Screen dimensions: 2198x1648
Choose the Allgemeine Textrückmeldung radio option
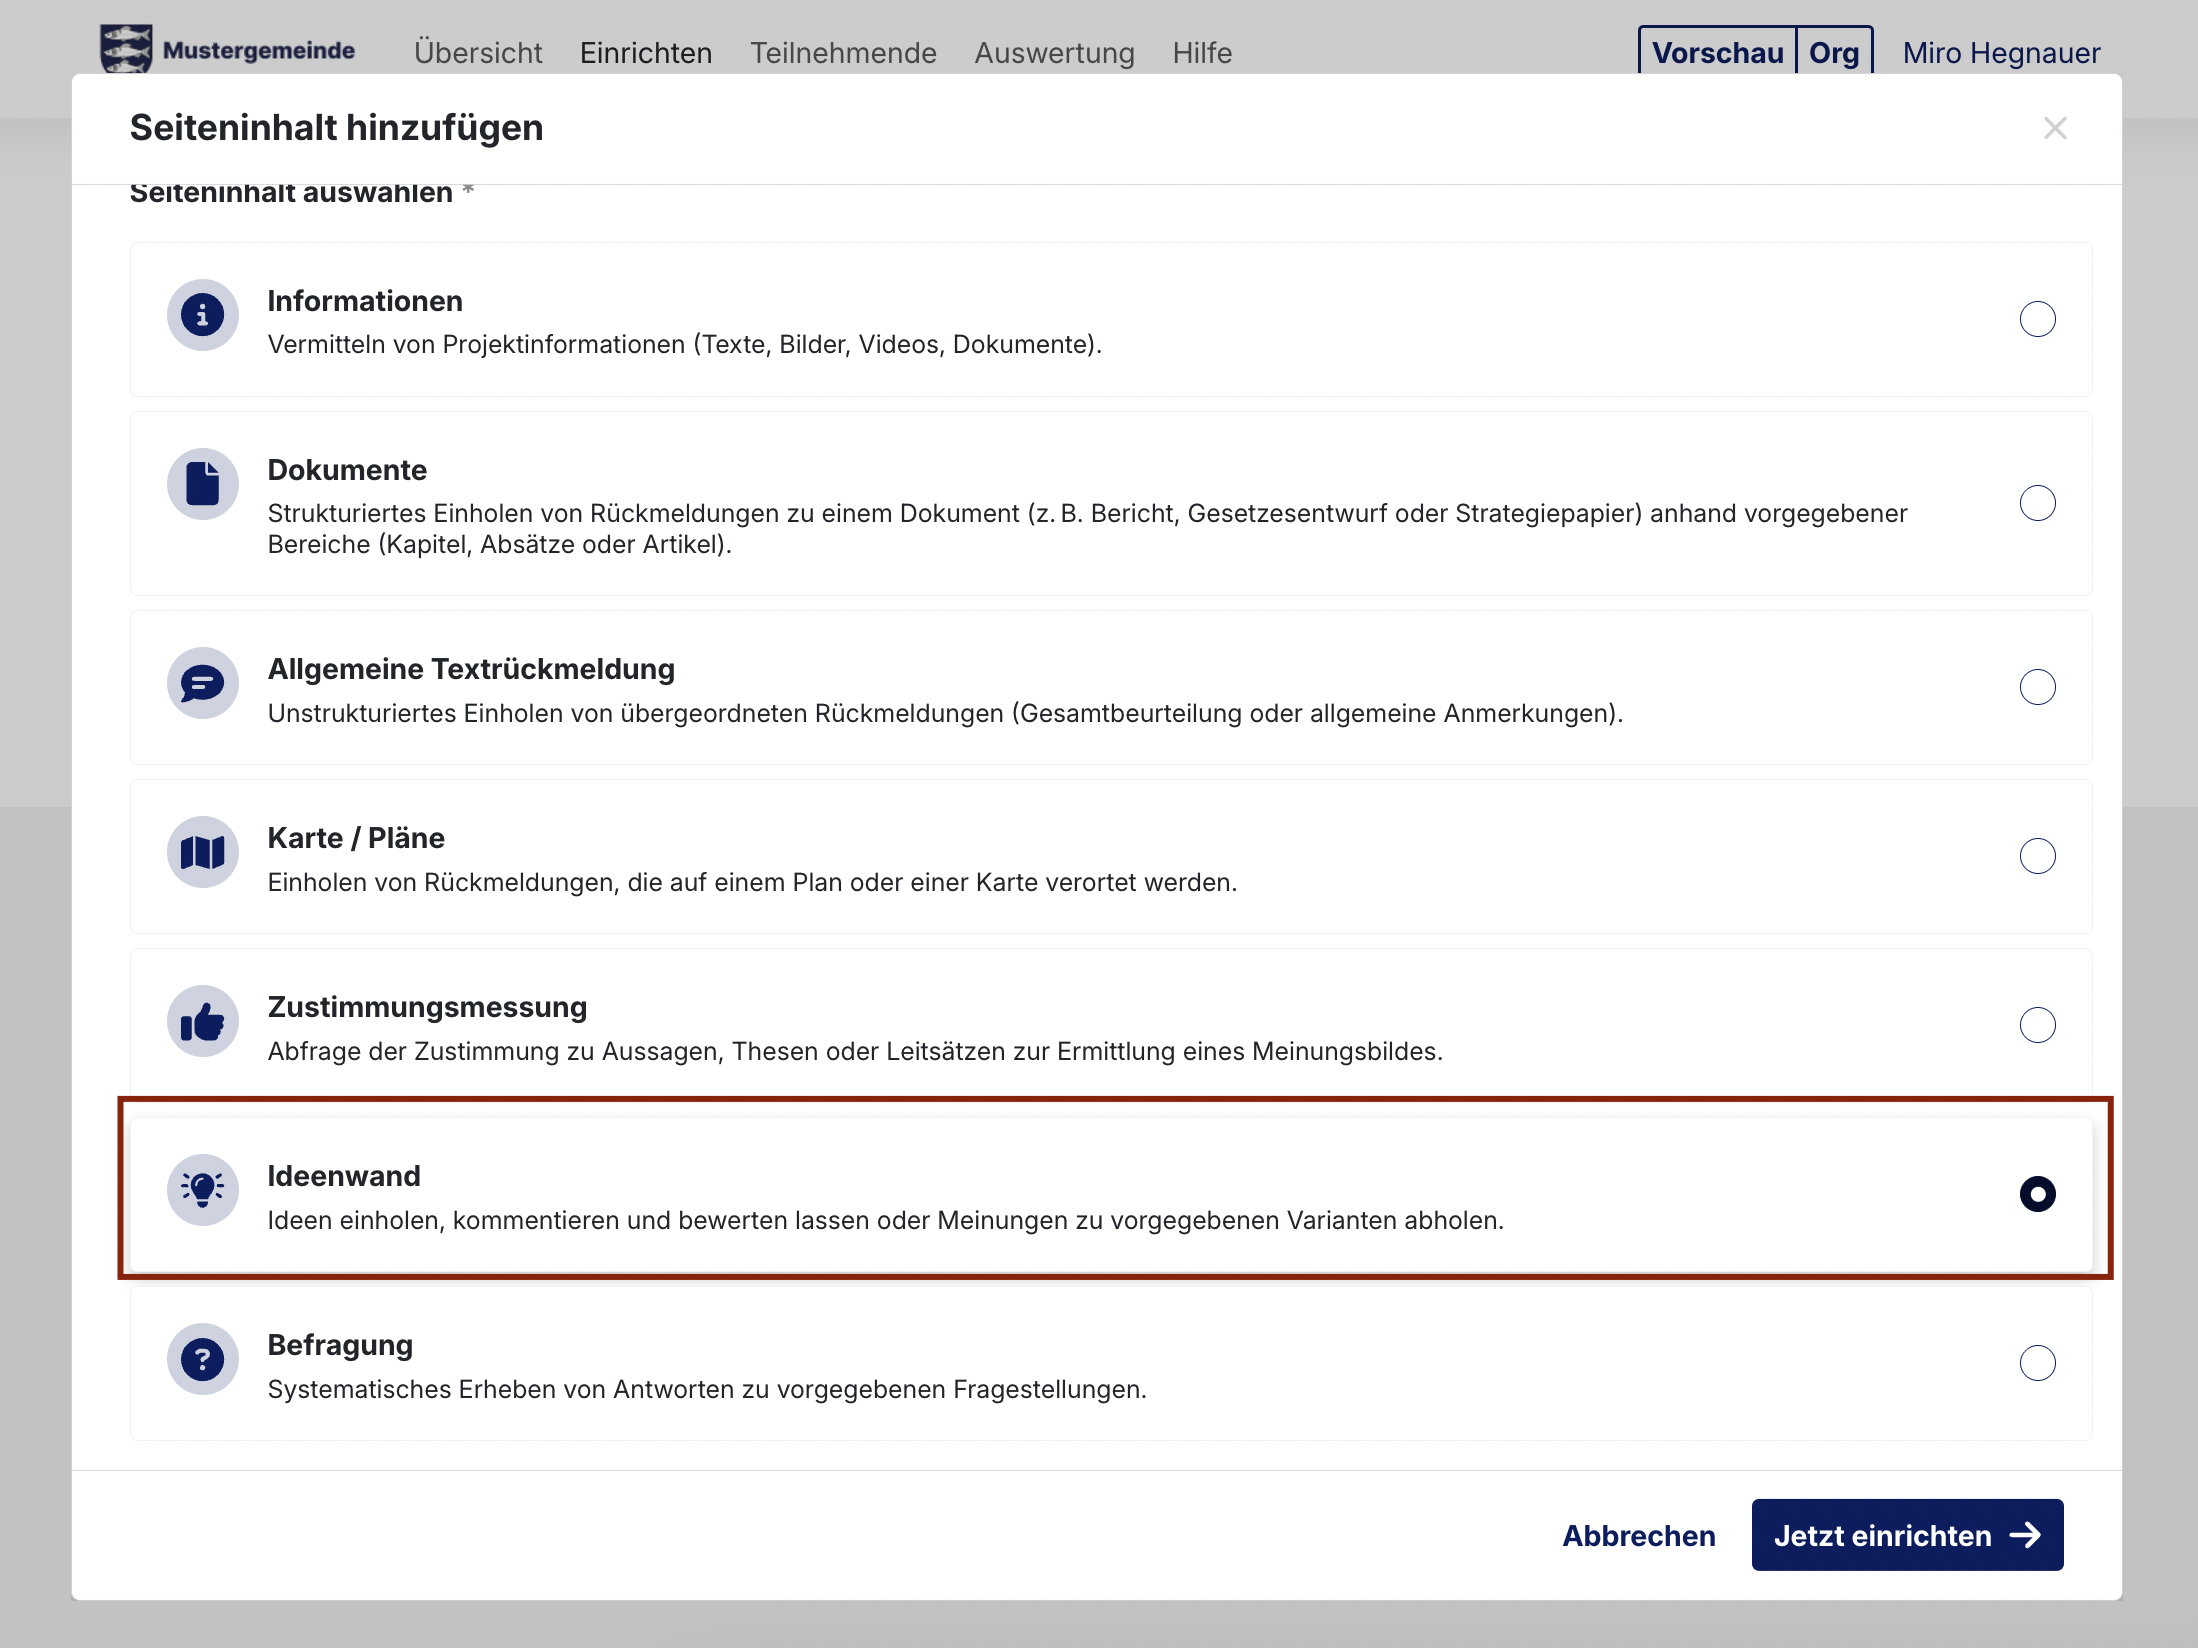coord(2037,687)
